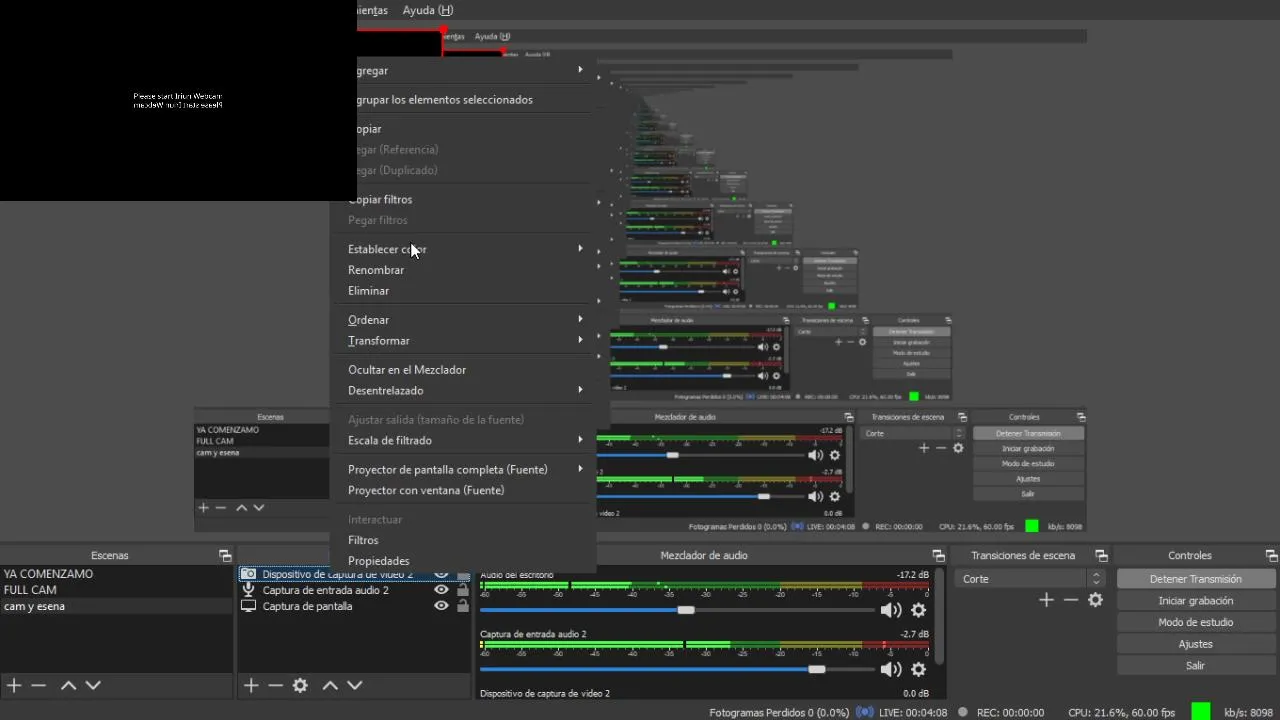
Task: Add a new scene with plus icon
Action: [x=14, y=685]
